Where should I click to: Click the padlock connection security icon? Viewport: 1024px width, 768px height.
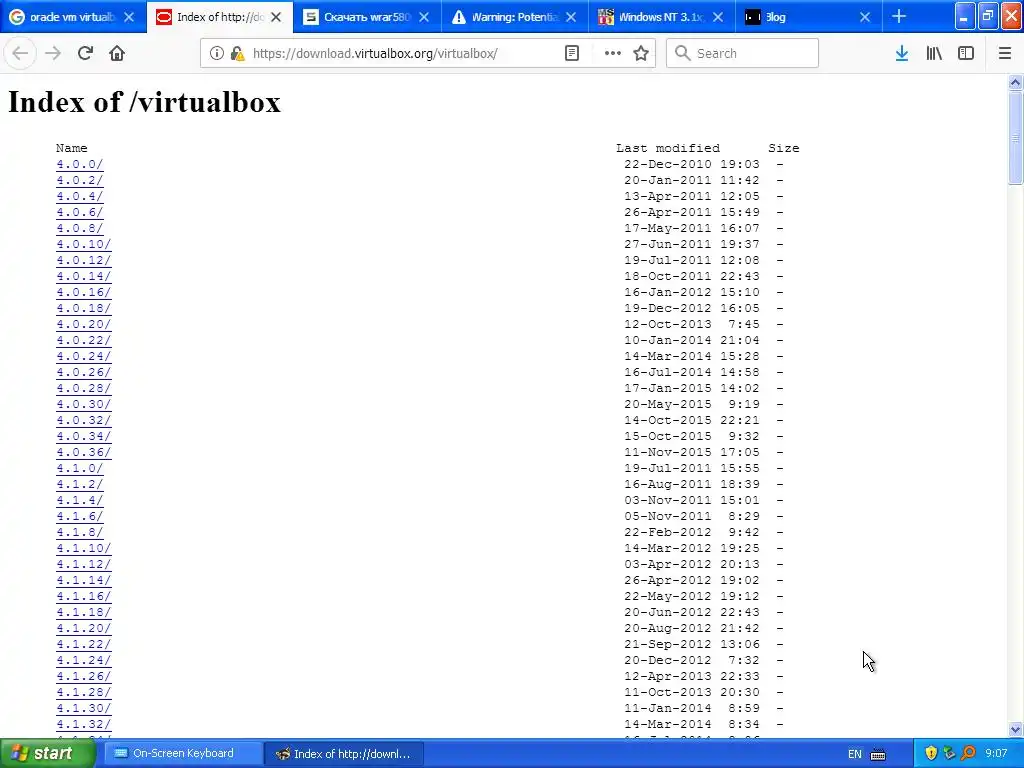(x=237, y=53)
